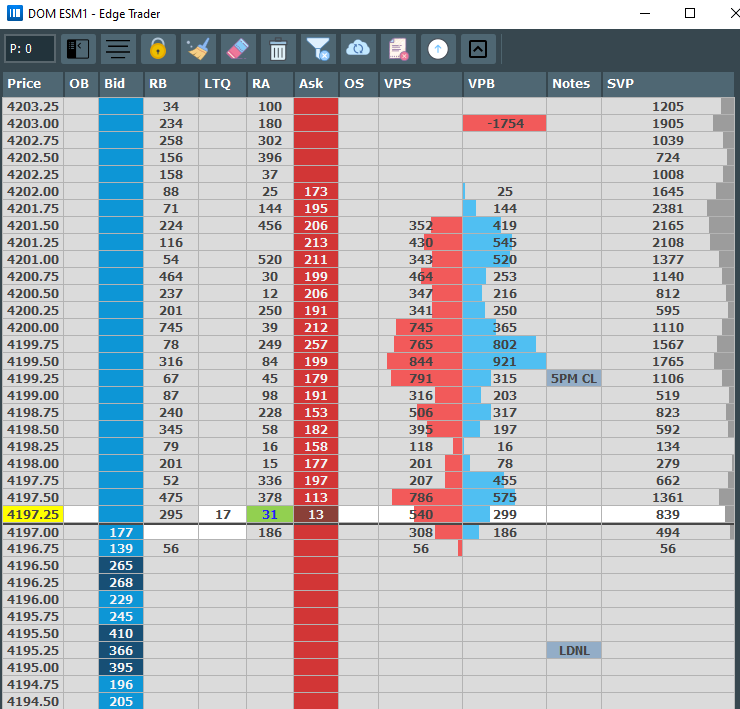Click the boxed chevron-up collapse icon

click(478, 49)
